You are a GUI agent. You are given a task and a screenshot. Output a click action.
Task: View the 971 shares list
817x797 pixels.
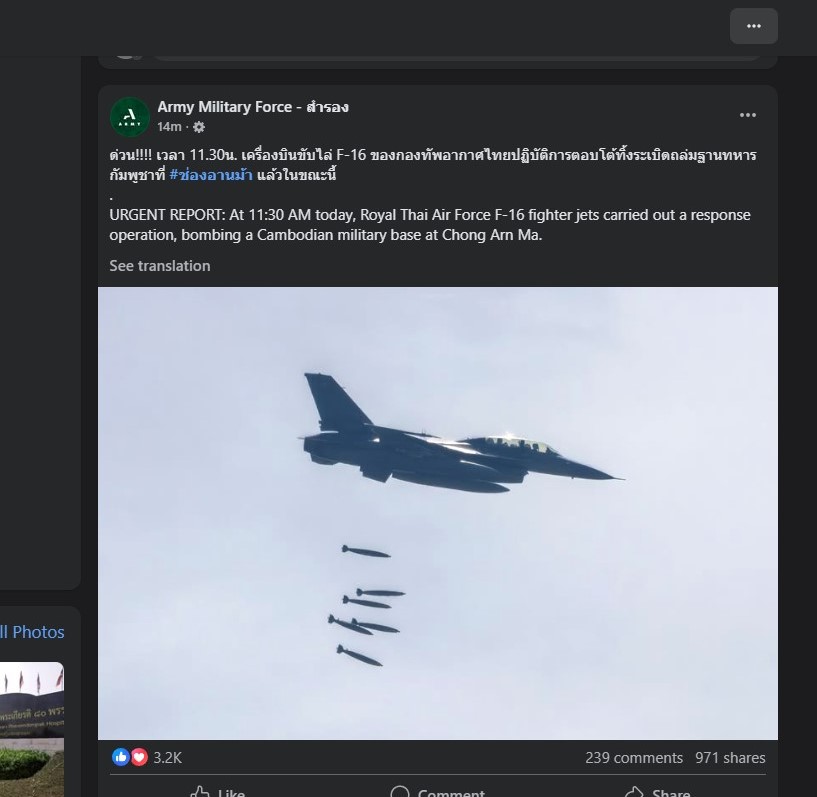click(730, 757)
